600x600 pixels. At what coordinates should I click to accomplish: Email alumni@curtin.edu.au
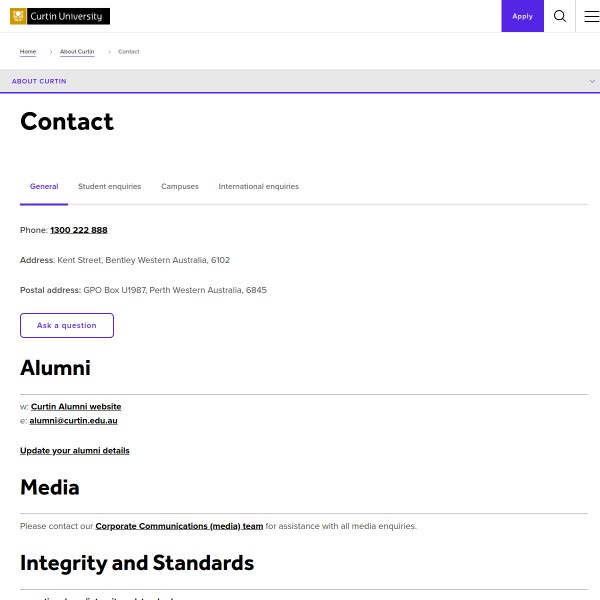tap(73, 421)
